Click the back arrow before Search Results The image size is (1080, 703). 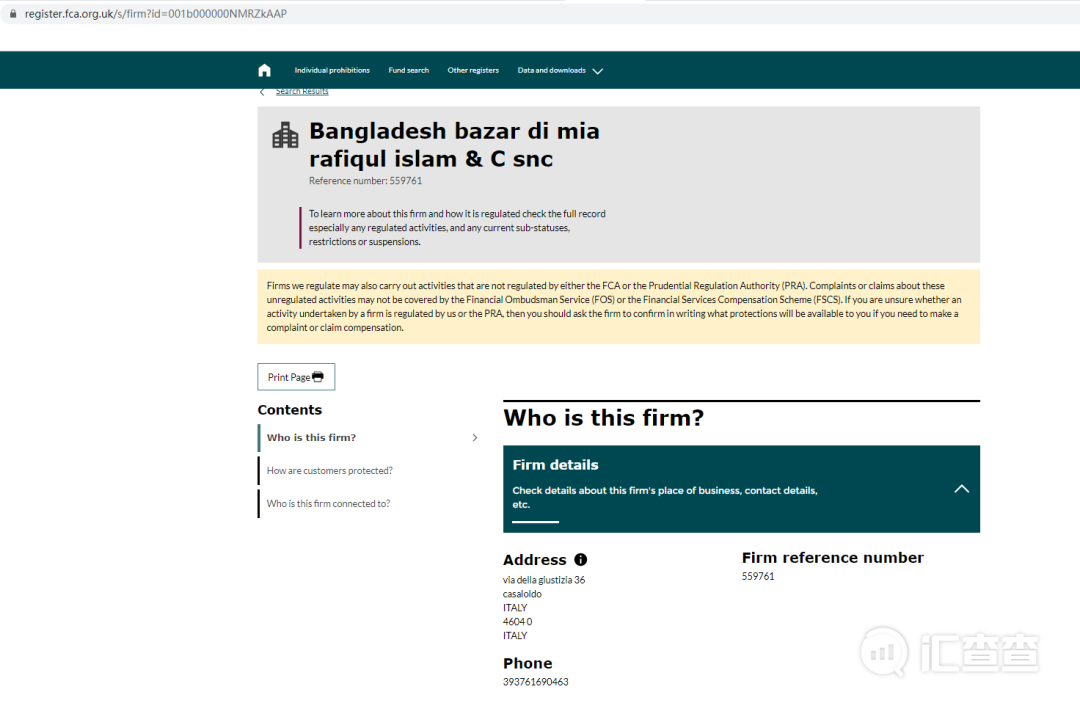(262, 92)
